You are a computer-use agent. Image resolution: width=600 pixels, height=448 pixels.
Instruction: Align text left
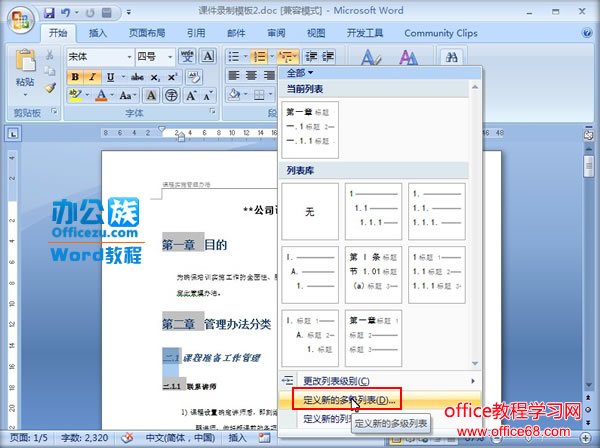(234, 75)
